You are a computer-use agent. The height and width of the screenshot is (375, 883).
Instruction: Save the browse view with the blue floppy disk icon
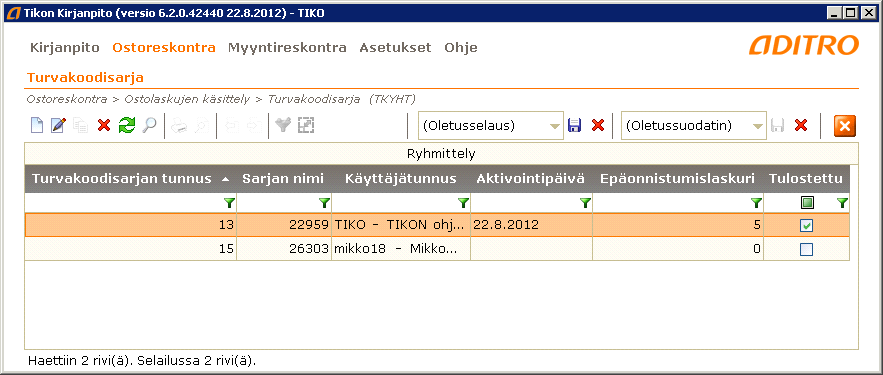pos(574,126)
